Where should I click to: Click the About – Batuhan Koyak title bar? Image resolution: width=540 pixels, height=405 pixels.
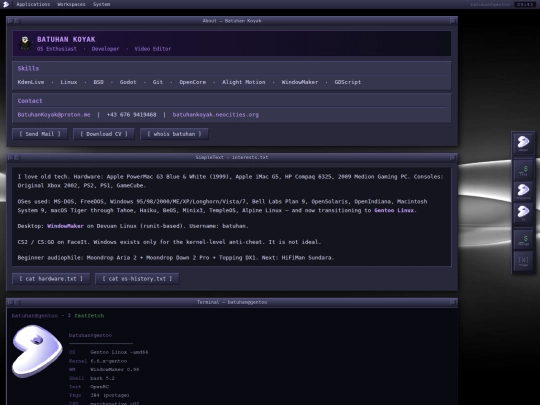(232, 21)
